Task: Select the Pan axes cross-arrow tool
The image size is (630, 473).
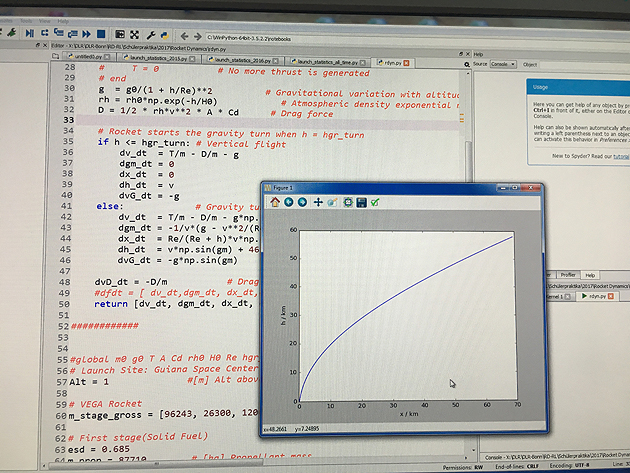Action: [319, 201]
